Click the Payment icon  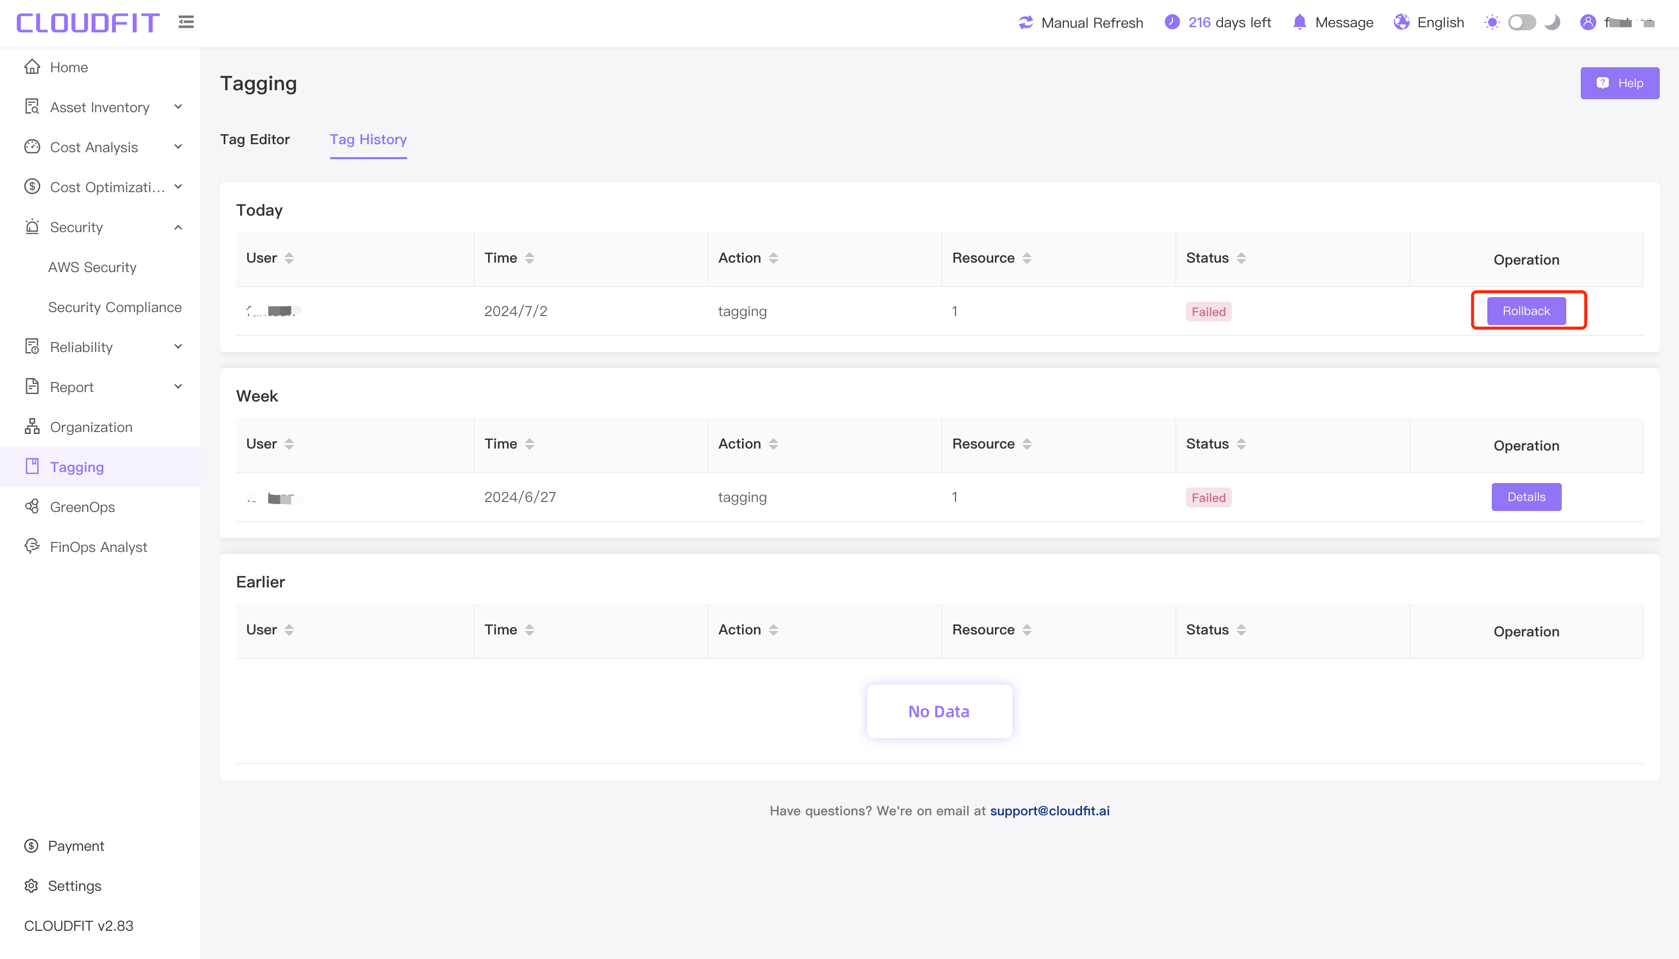click(31, 846)
